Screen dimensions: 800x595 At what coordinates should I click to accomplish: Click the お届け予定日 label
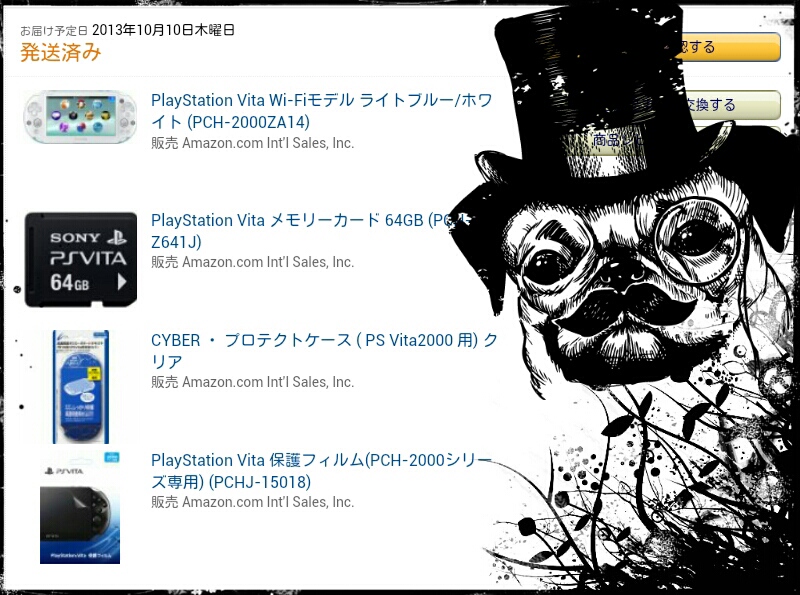pos(54,31)
